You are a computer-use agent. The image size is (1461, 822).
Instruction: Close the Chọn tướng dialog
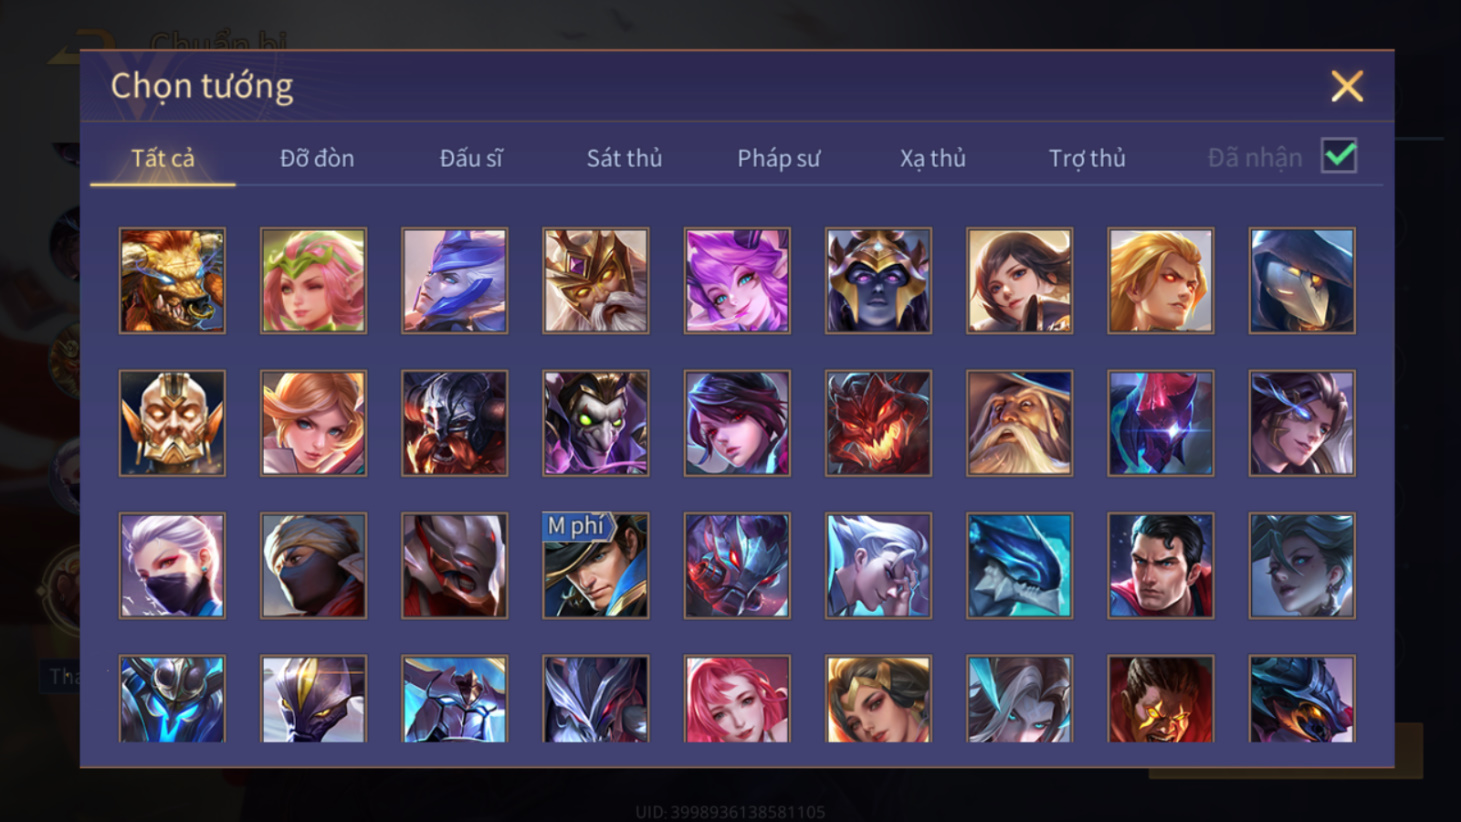point(1347,86)
